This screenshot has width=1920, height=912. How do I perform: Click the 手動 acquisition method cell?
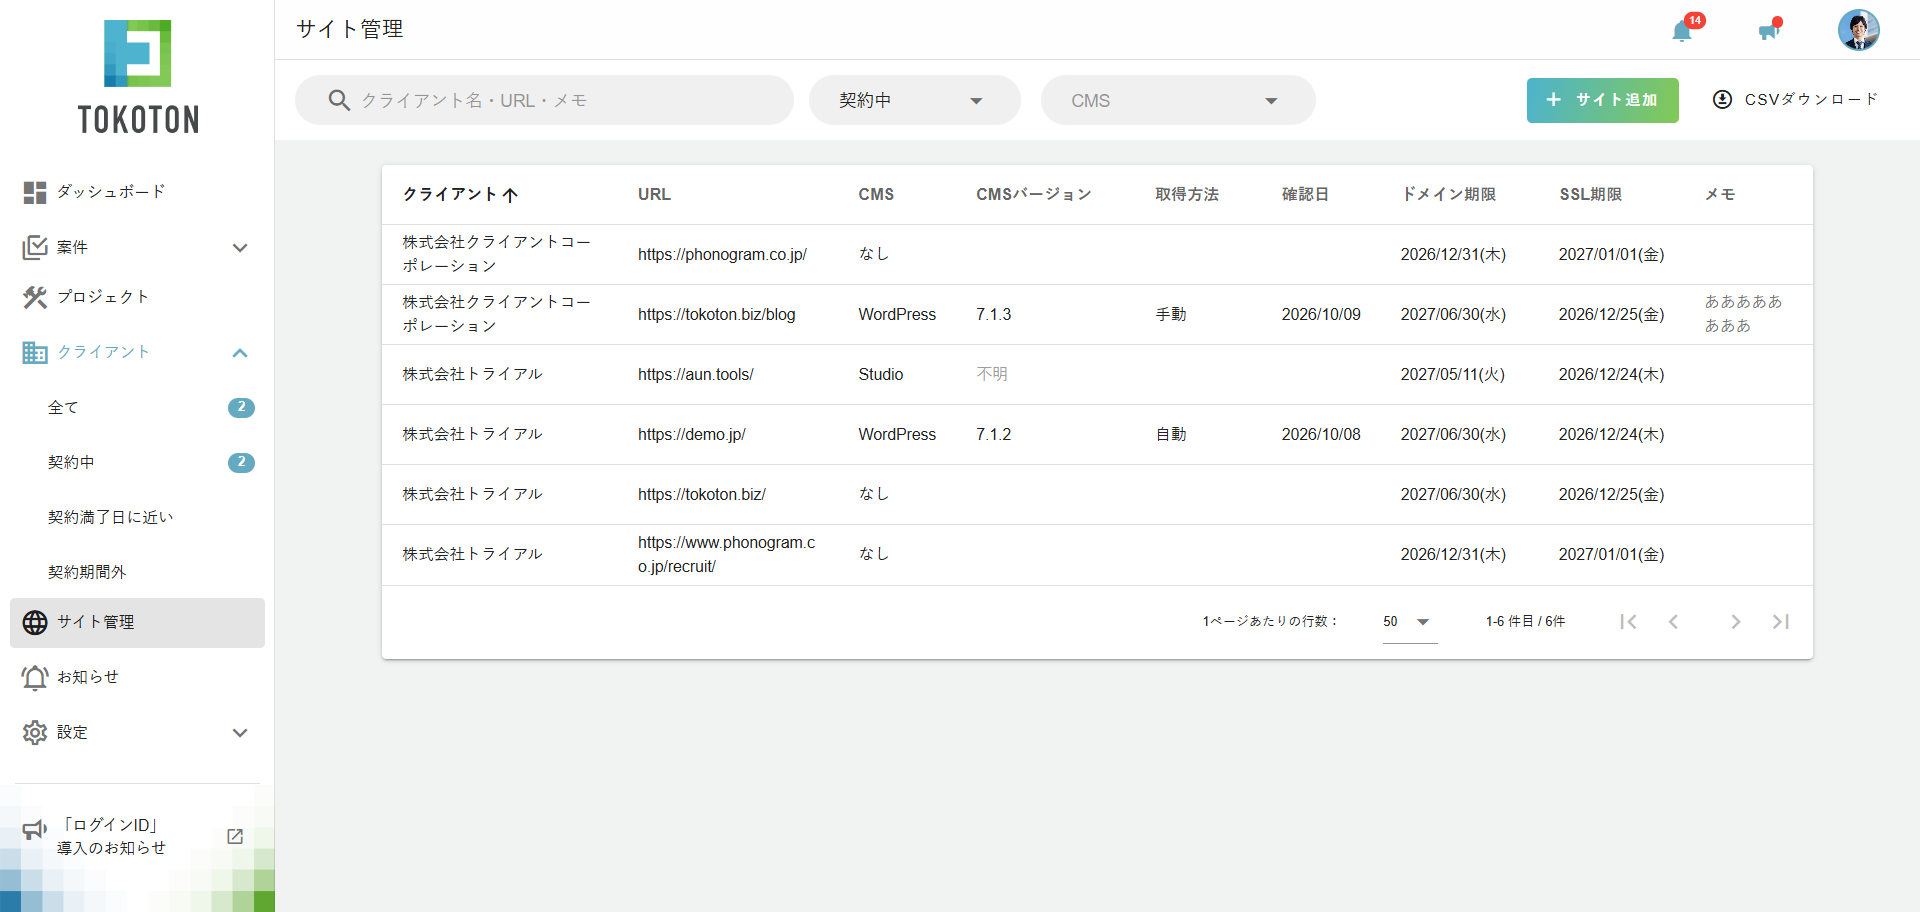[x=1170, y=315]
